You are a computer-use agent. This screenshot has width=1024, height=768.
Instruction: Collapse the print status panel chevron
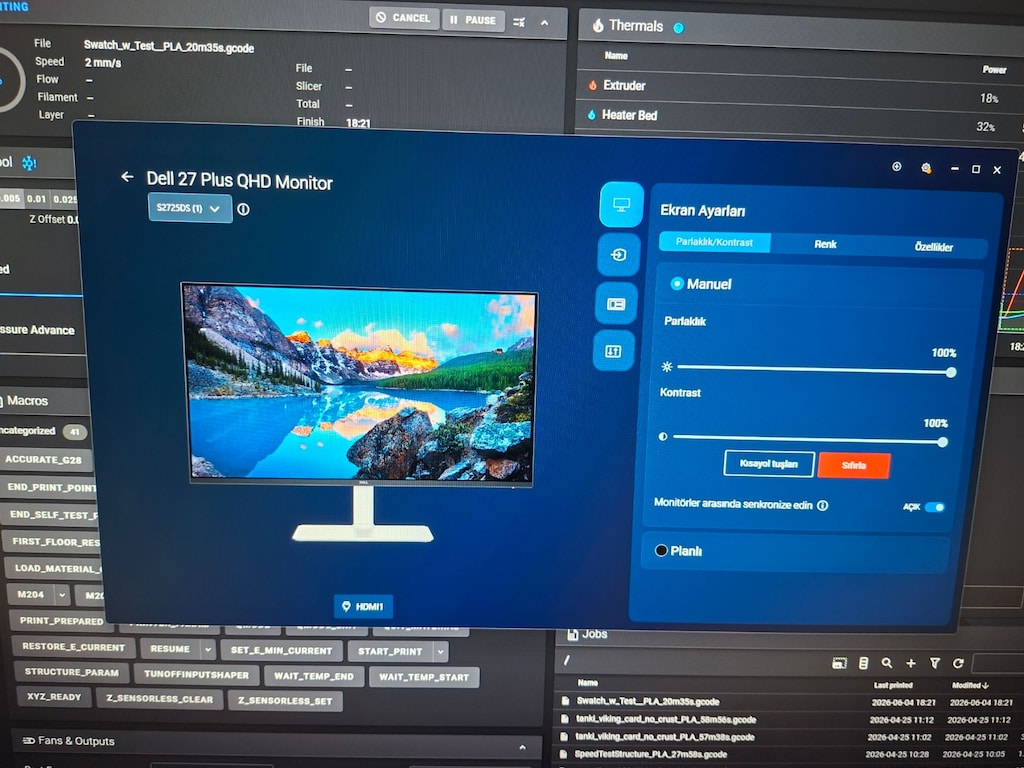pyautogui.click(x=544, y=23)
